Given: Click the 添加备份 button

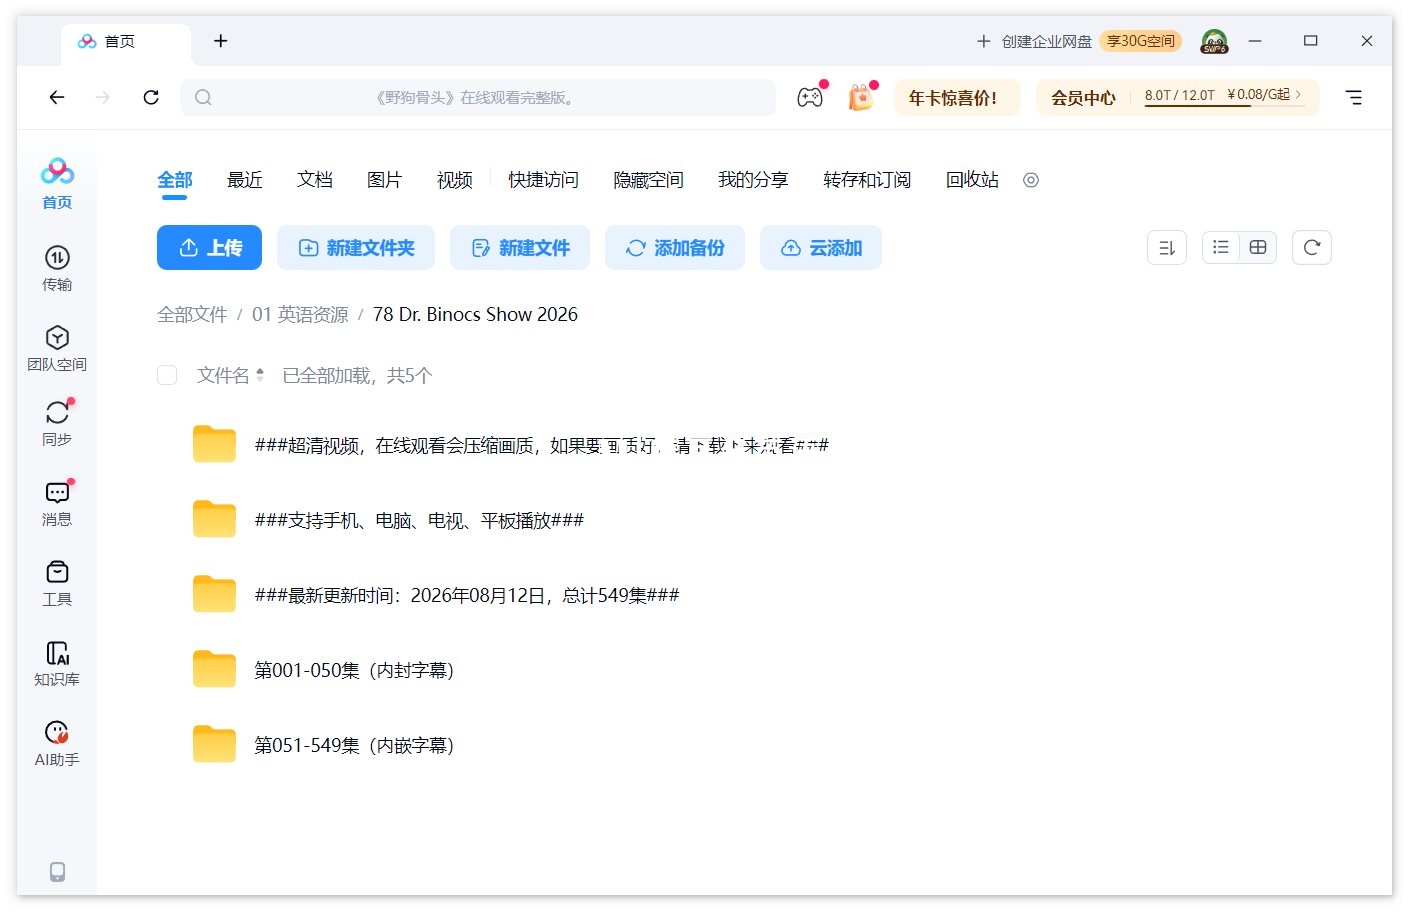Looking at the screenshot, I should (x=675, y=247).
